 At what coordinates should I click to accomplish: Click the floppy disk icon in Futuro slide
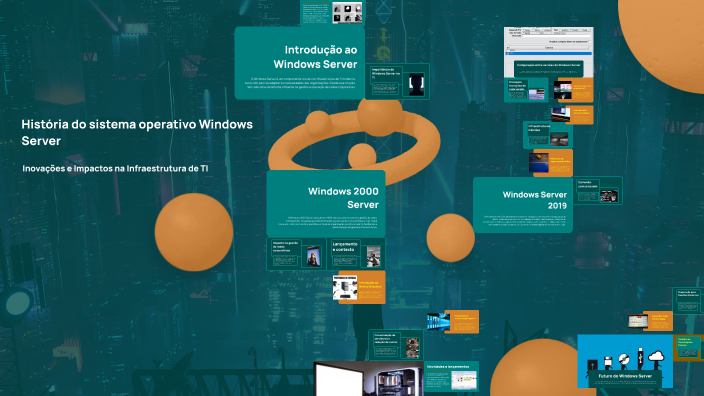(x=608, y=361)
